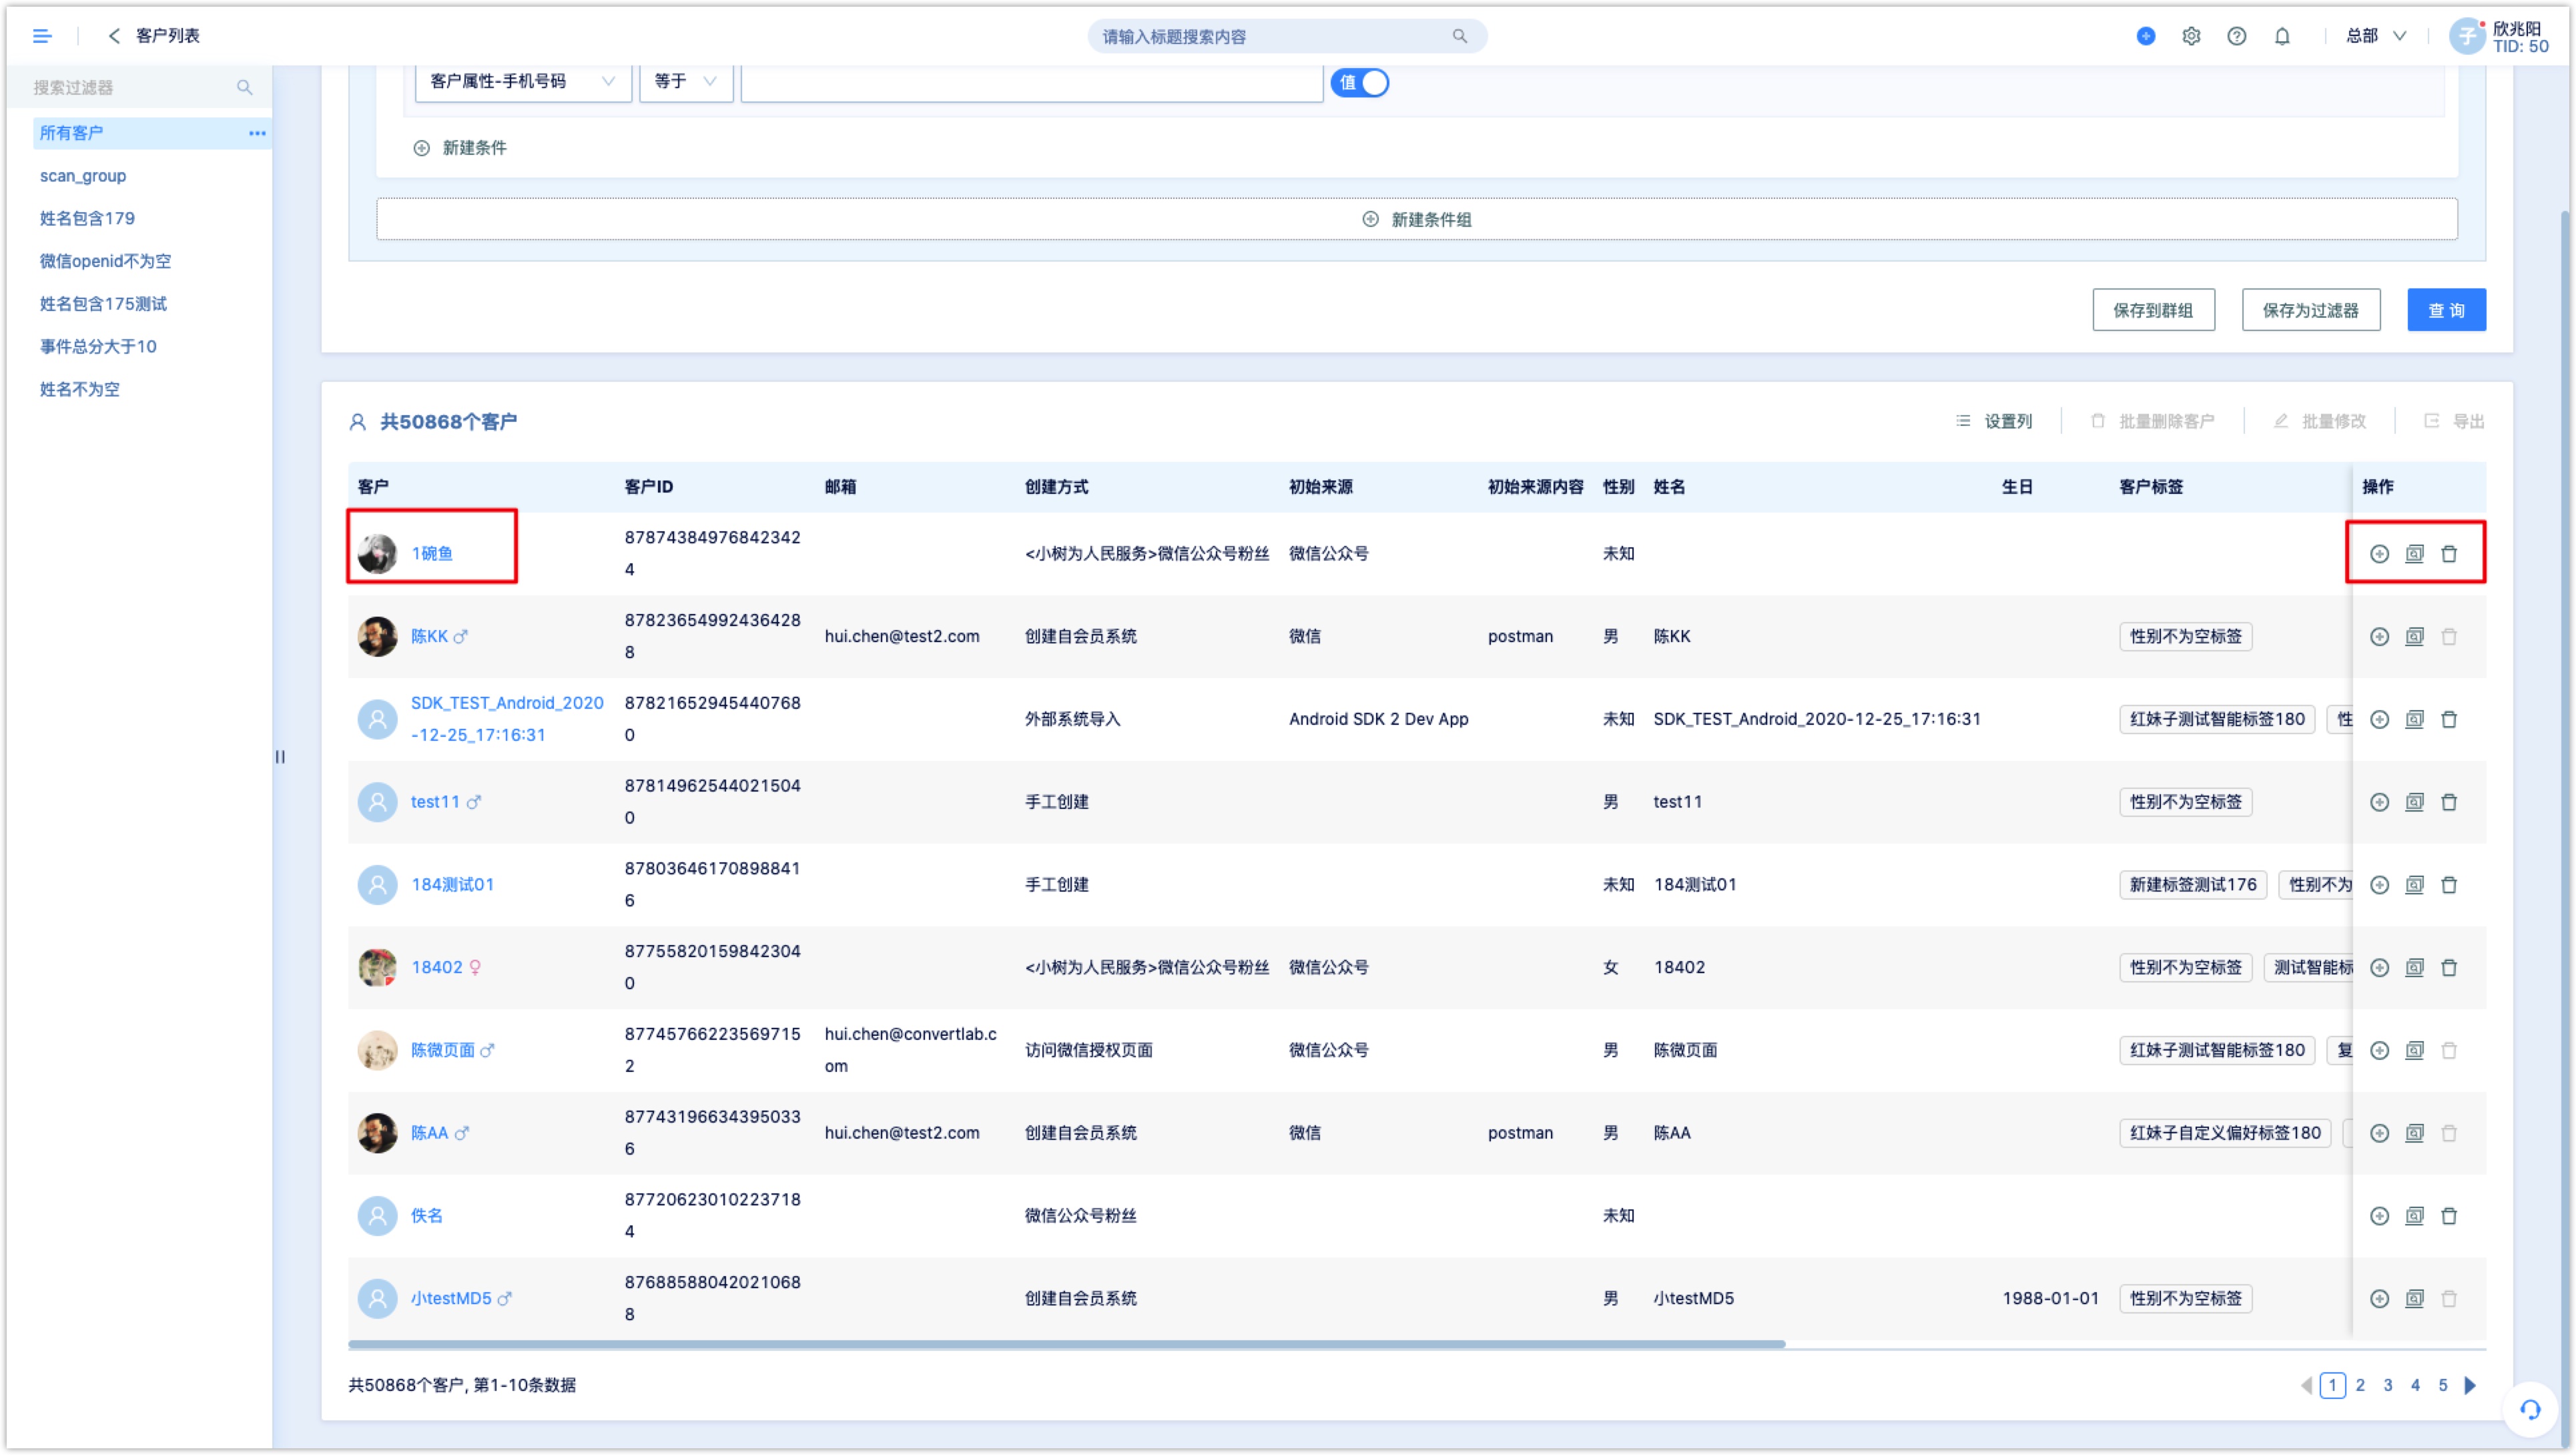Screen dimensions: 2576x1455
Task: Delete customer 佚名 with the trash icon
Action: click(x=2449, y=1216)
